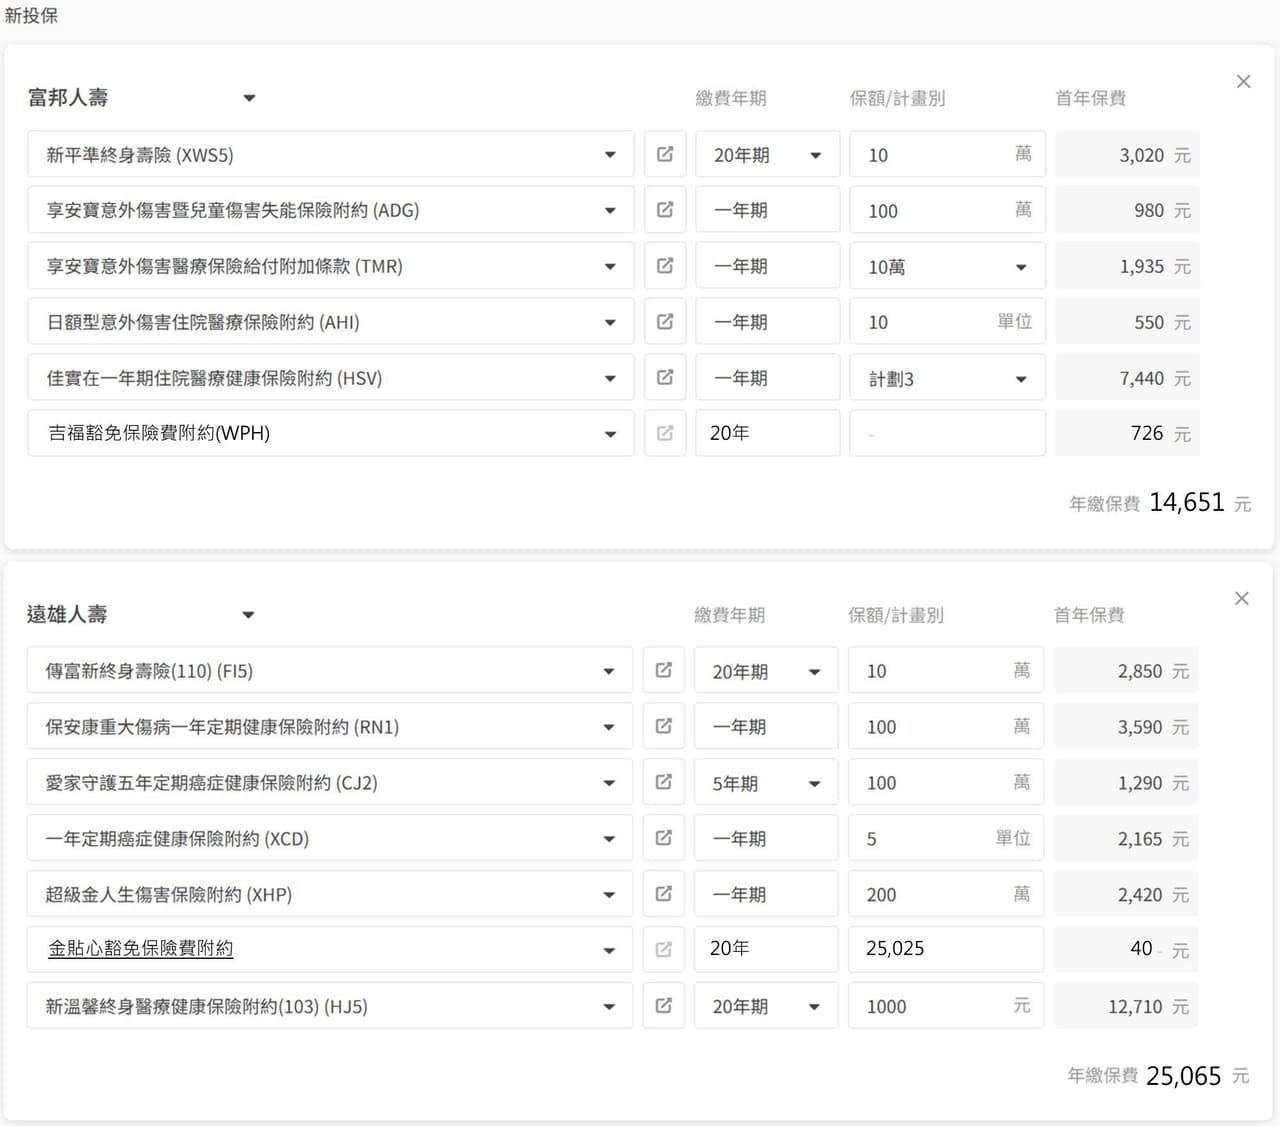
Task: Click 富邦人壽 繳費年期 column header
Action: point(731,98)
